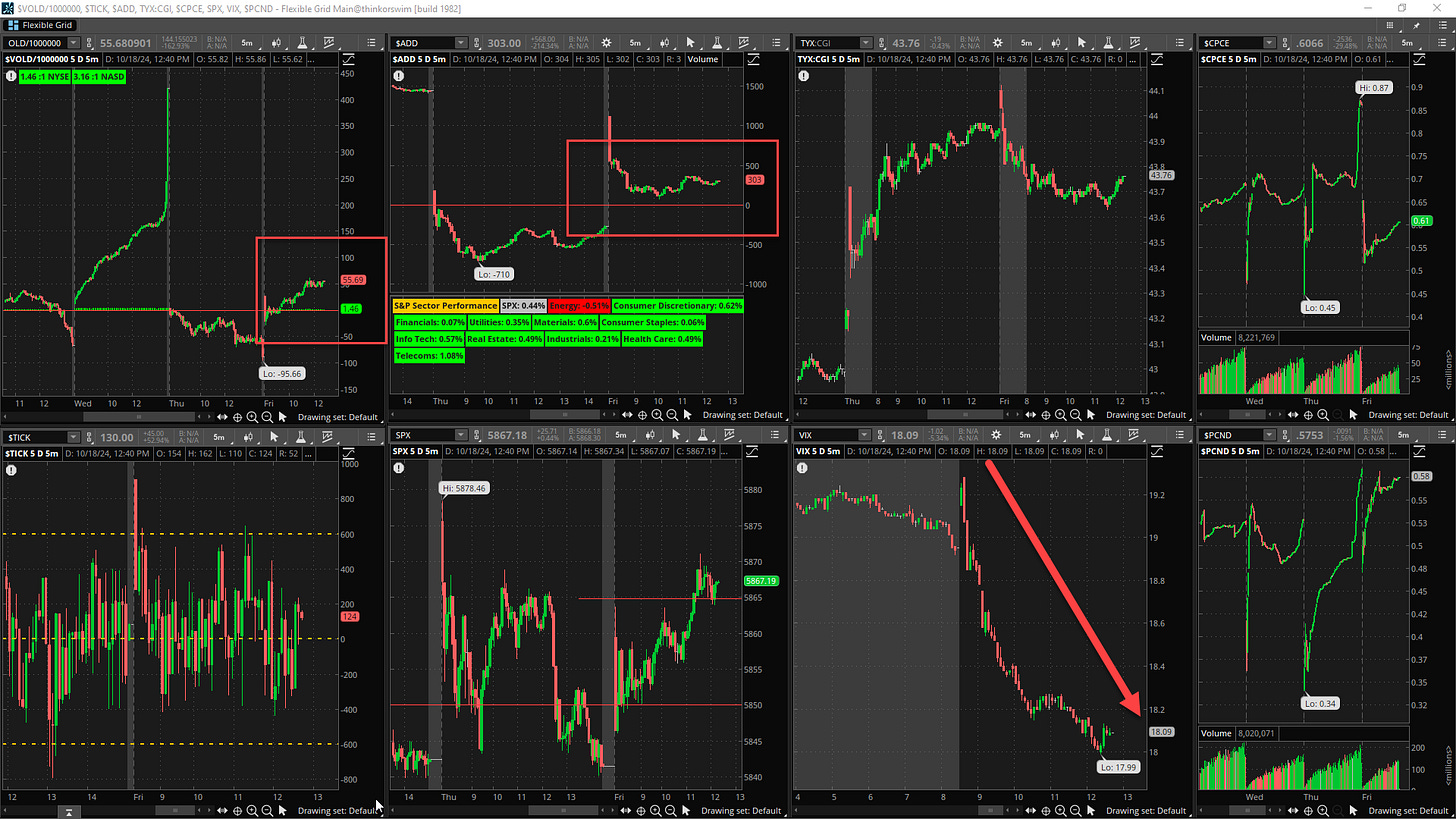The height and width of the screenshot is (819, 1456).
Task: Expand the $ADD symbol dropdown
Action: (x=461, y=43)
